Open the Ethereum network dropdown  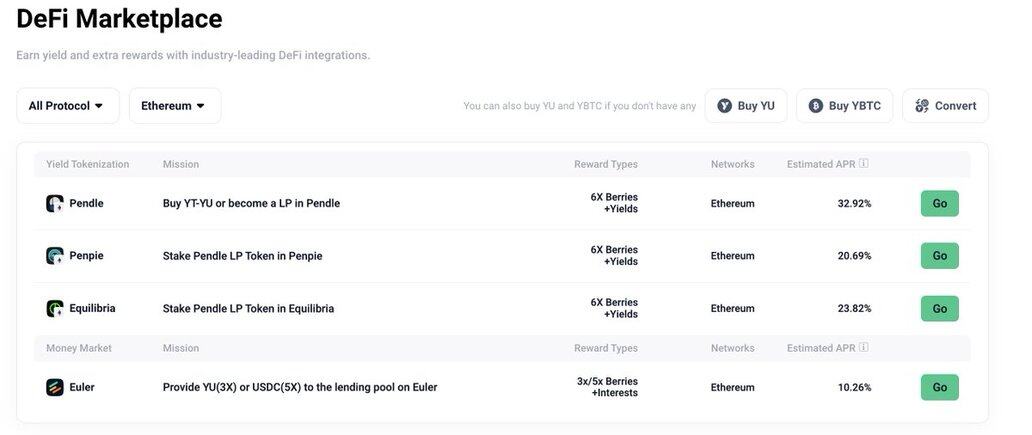point(175,106)
